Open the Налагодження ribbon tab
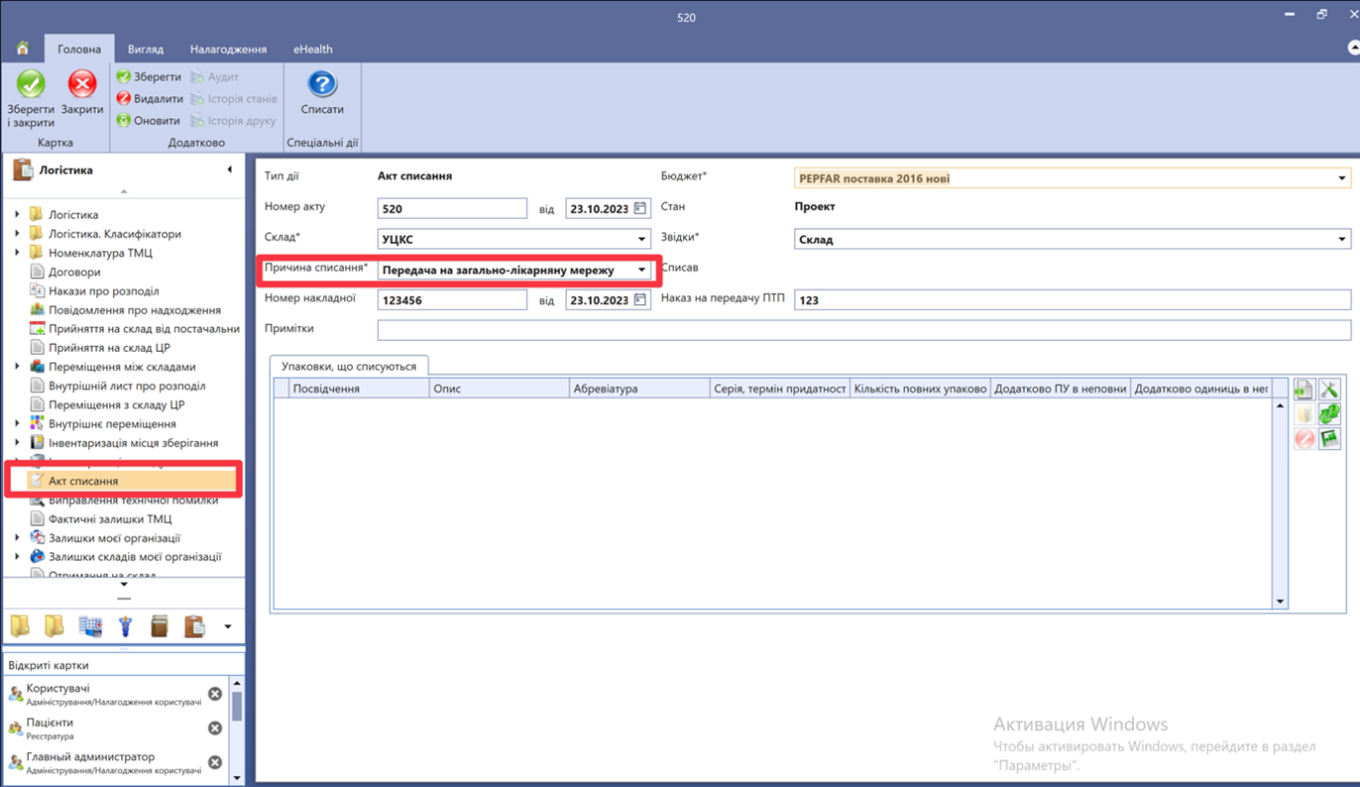The image size is (1360, 787). (228, 49)
